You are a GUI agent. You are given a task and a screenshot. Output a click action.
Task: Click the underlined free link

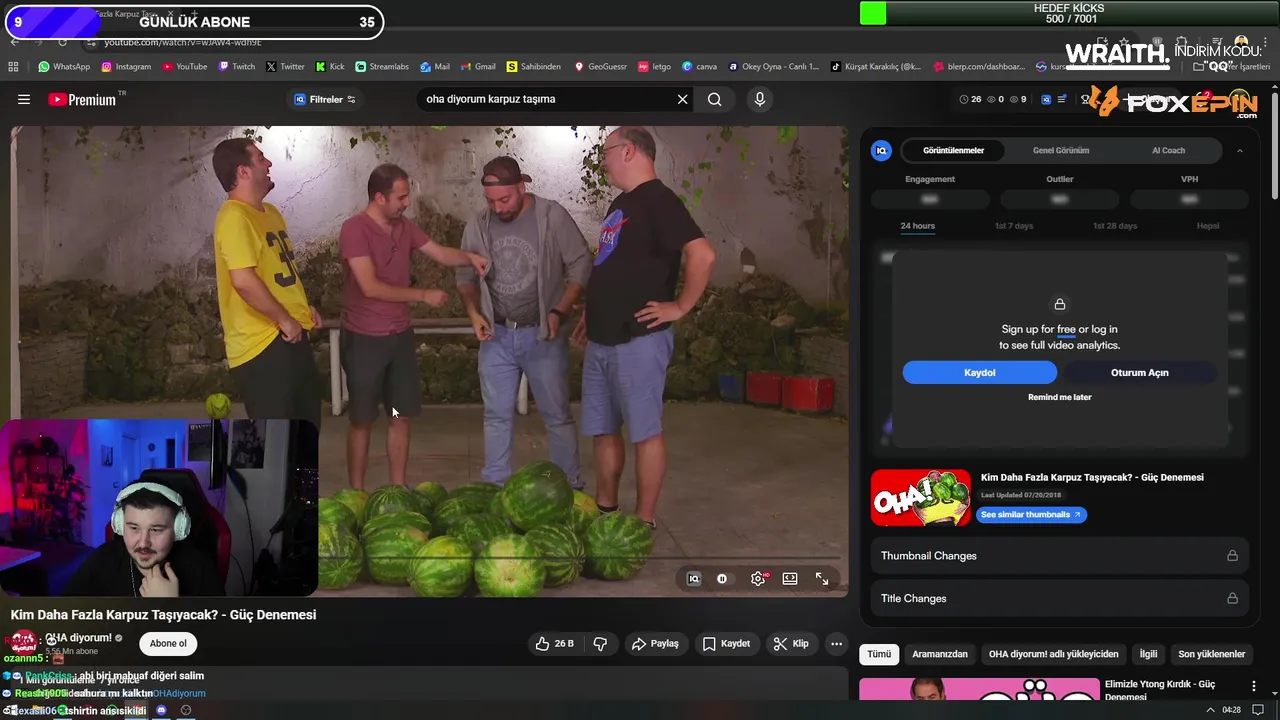[1066, 329]
